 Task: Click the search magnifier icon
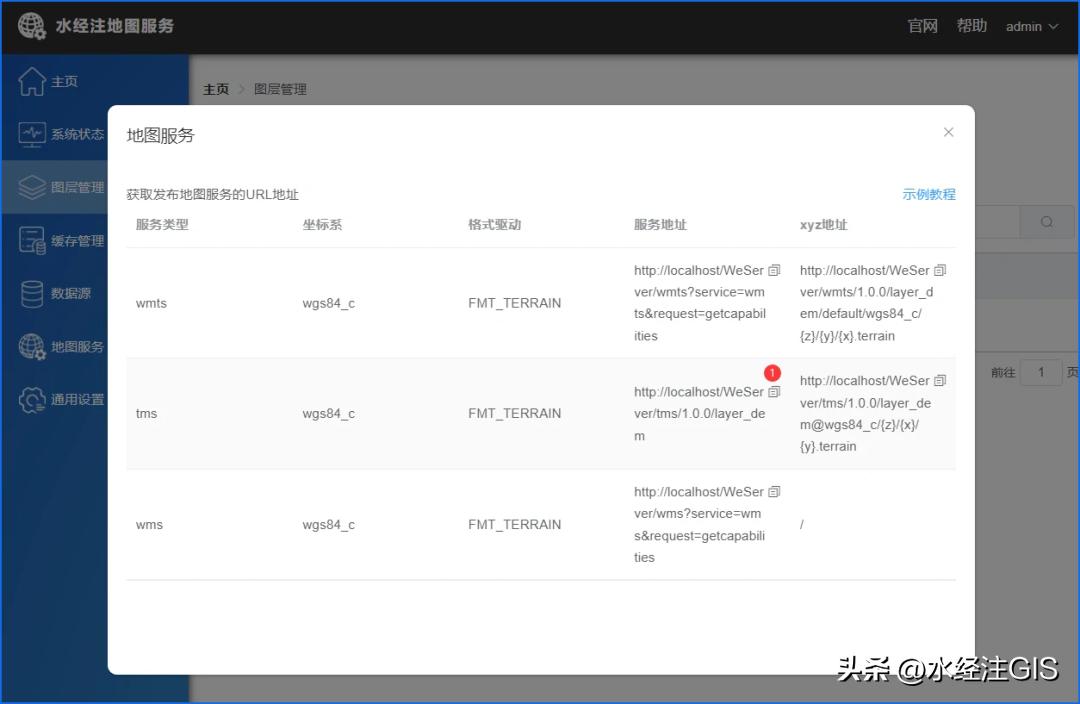[1046, 221]
